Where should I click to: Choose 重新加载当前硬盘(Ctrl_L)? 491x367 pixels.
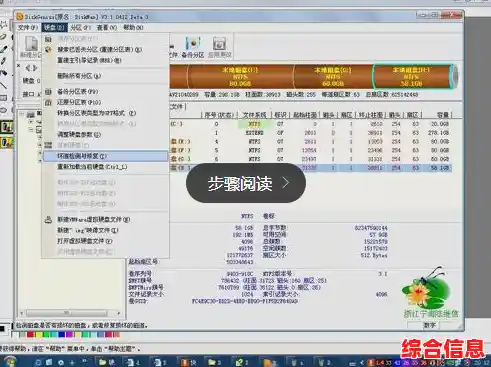[x=105, y=167]
